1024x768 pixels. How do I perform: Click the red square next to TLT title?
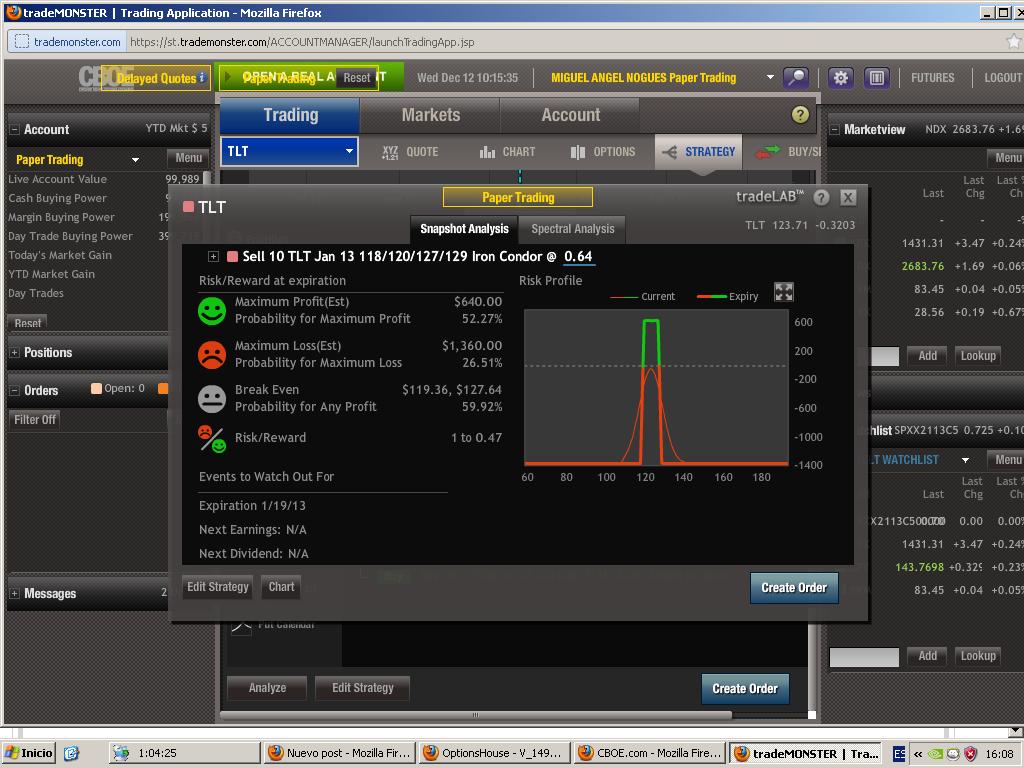click(x=189, y=207)
